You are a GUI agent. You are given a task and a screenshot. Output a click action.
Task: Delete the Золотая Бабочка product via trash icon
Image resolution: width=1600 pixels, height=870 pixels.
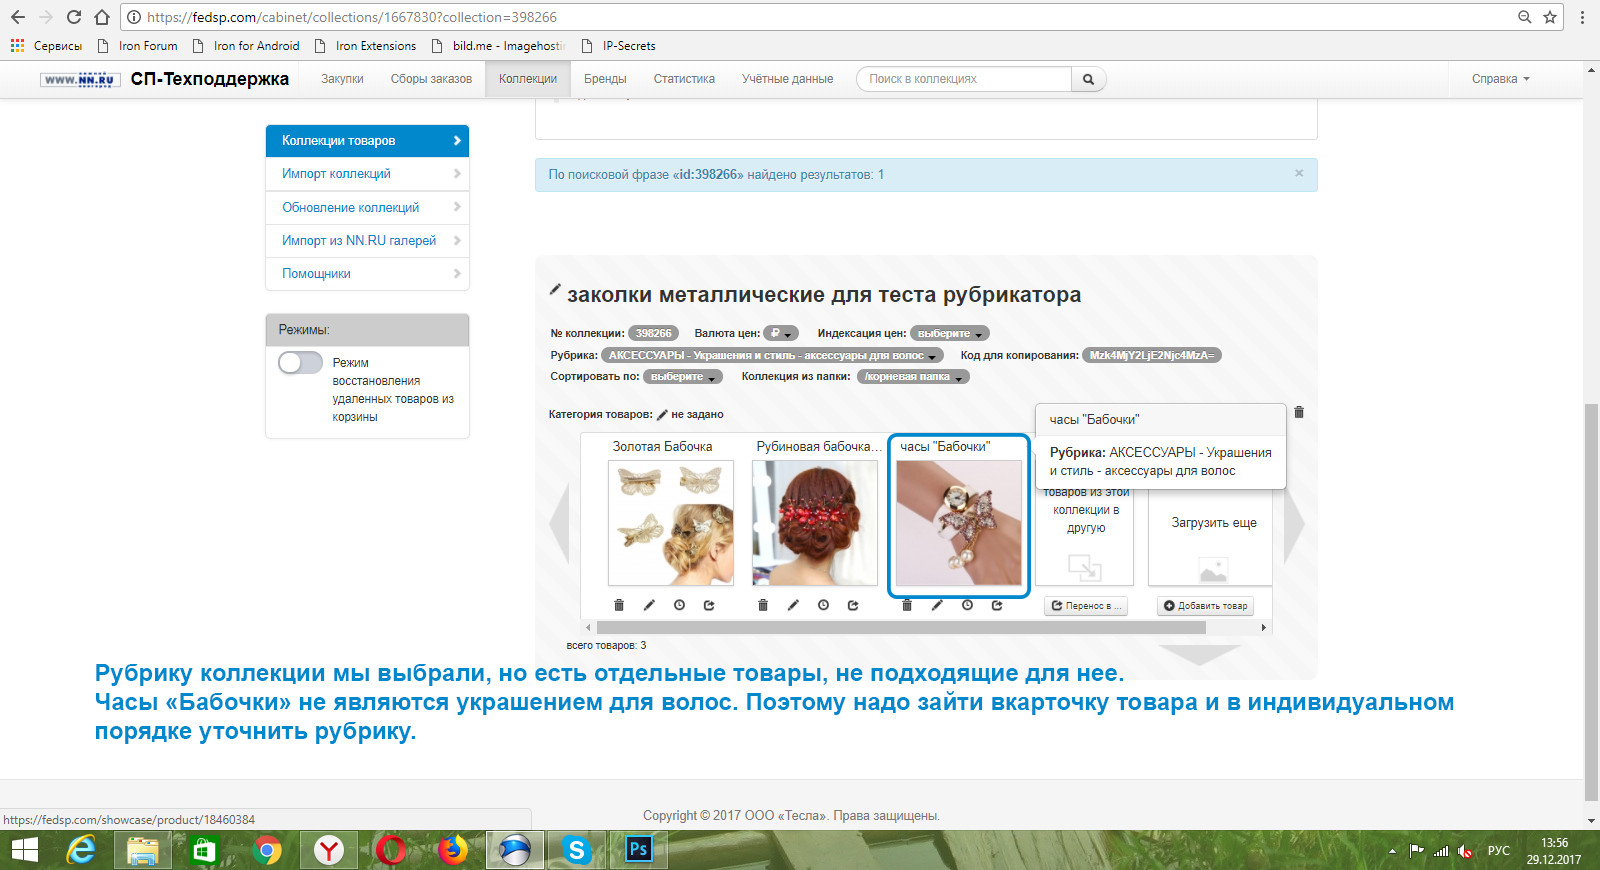pyautogui.click(x=619, y=605)
